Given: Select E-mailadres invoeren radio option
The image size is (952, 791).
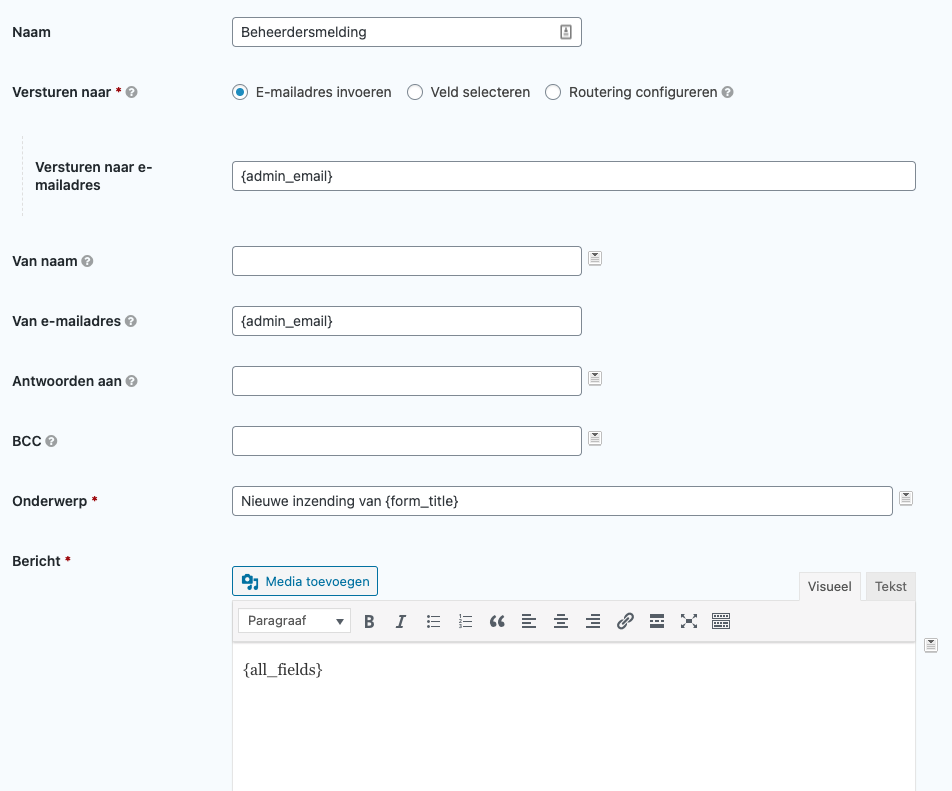Looking at the screenshot, I should click(x=240, y=92).
